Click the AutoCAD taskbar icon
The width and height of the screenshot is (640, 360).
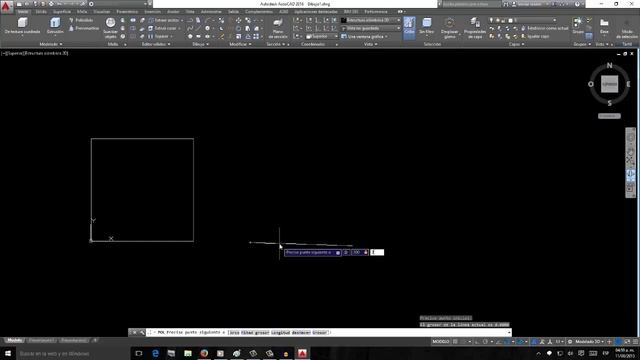click(302, 353)
